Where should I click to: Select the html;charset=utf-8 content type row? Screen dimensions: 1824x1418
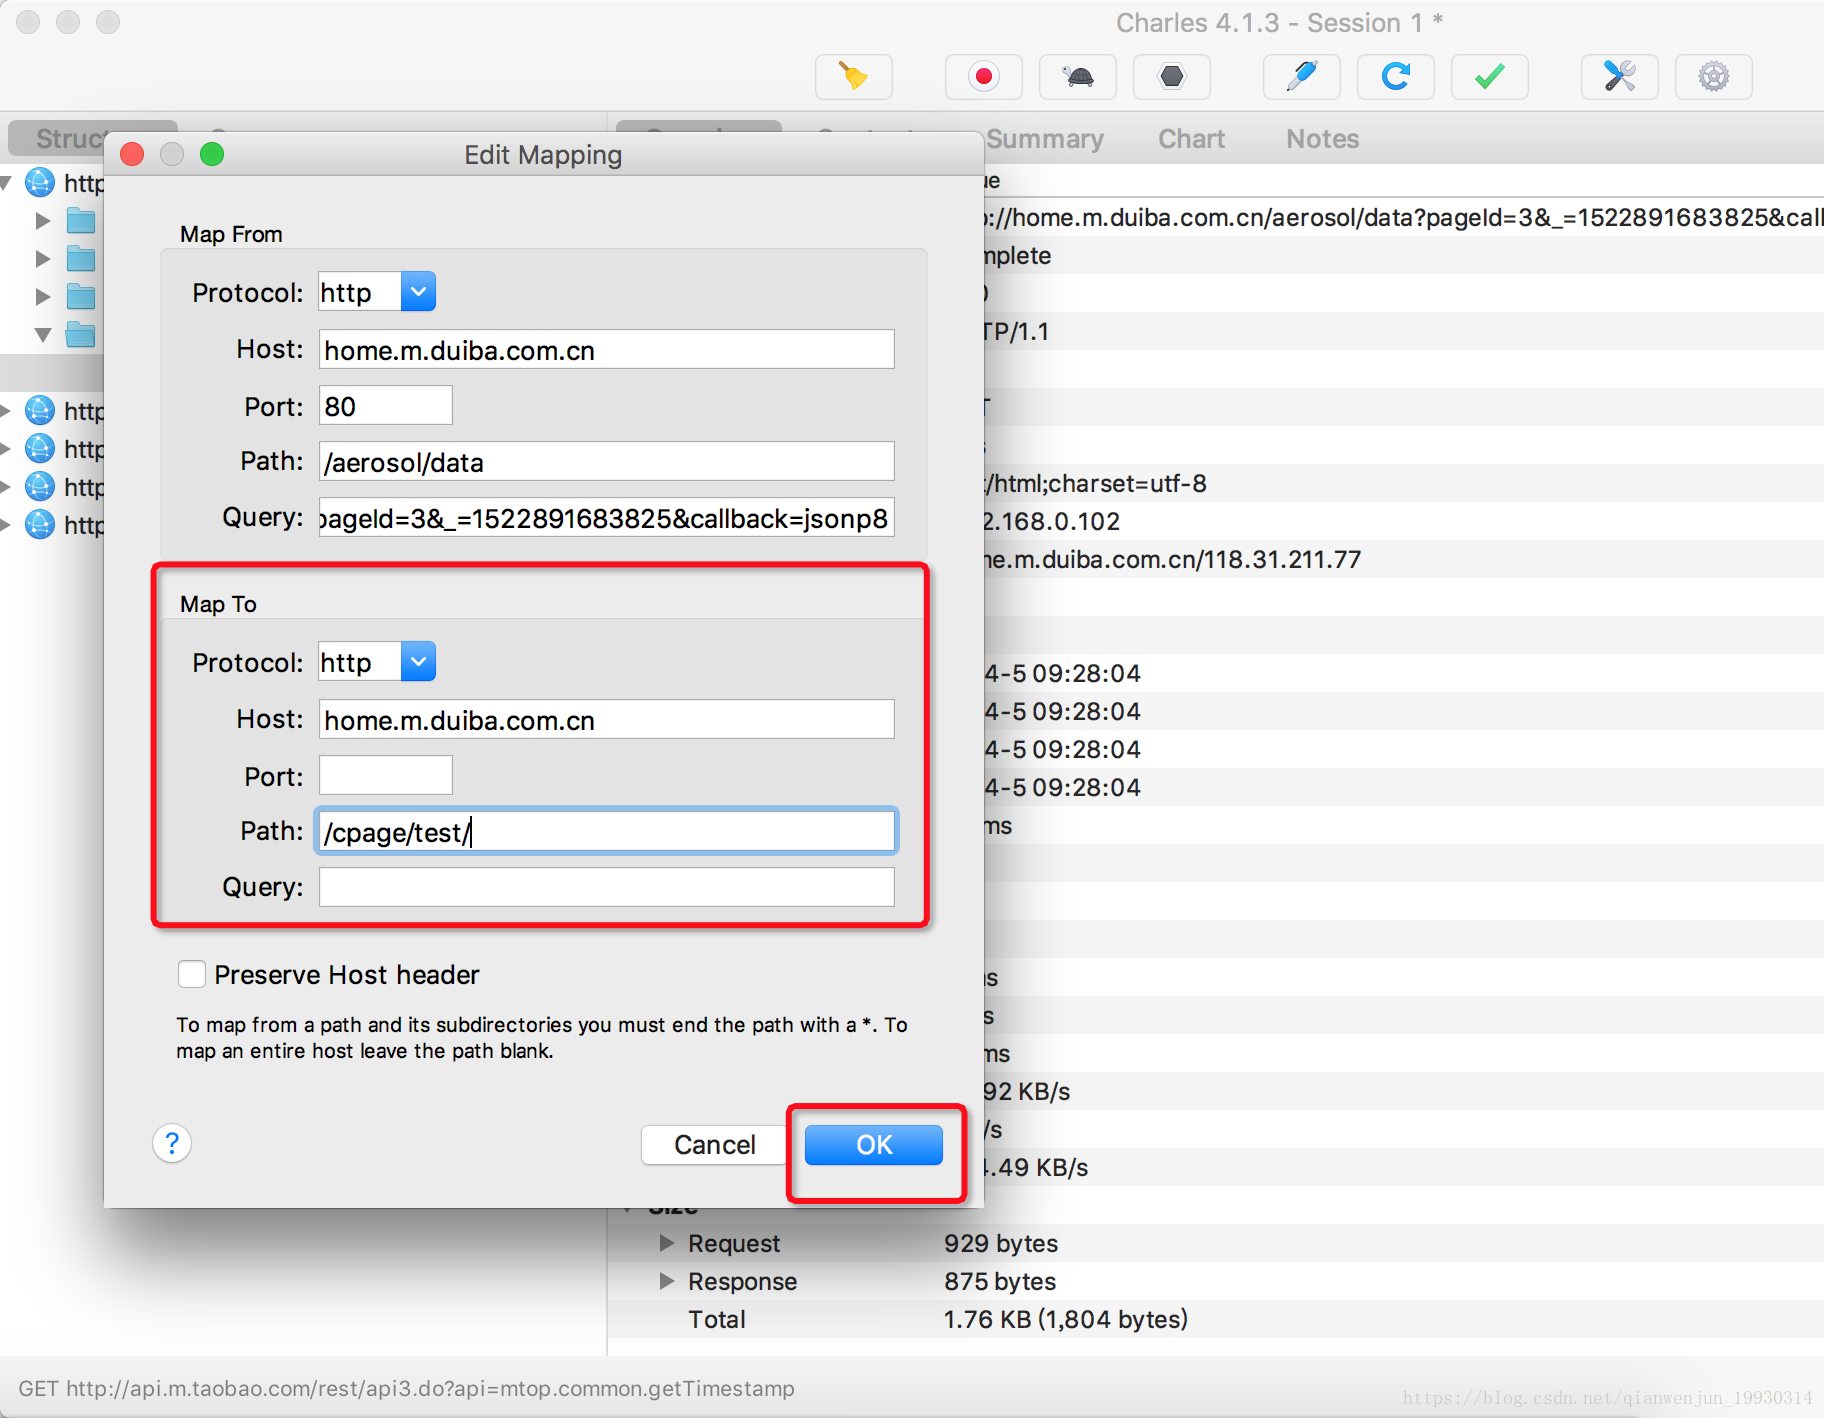tap(1404, 483)
